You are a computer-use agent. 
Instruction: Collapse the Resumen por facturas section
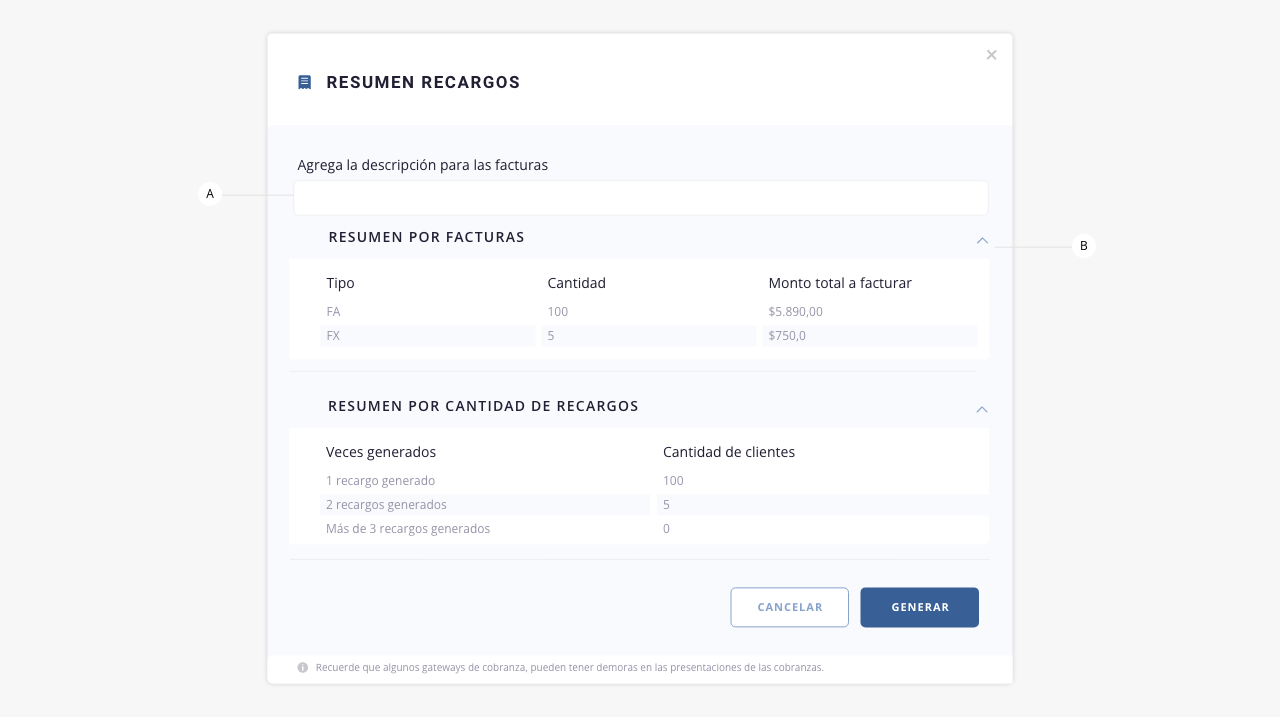click(982, 240)
